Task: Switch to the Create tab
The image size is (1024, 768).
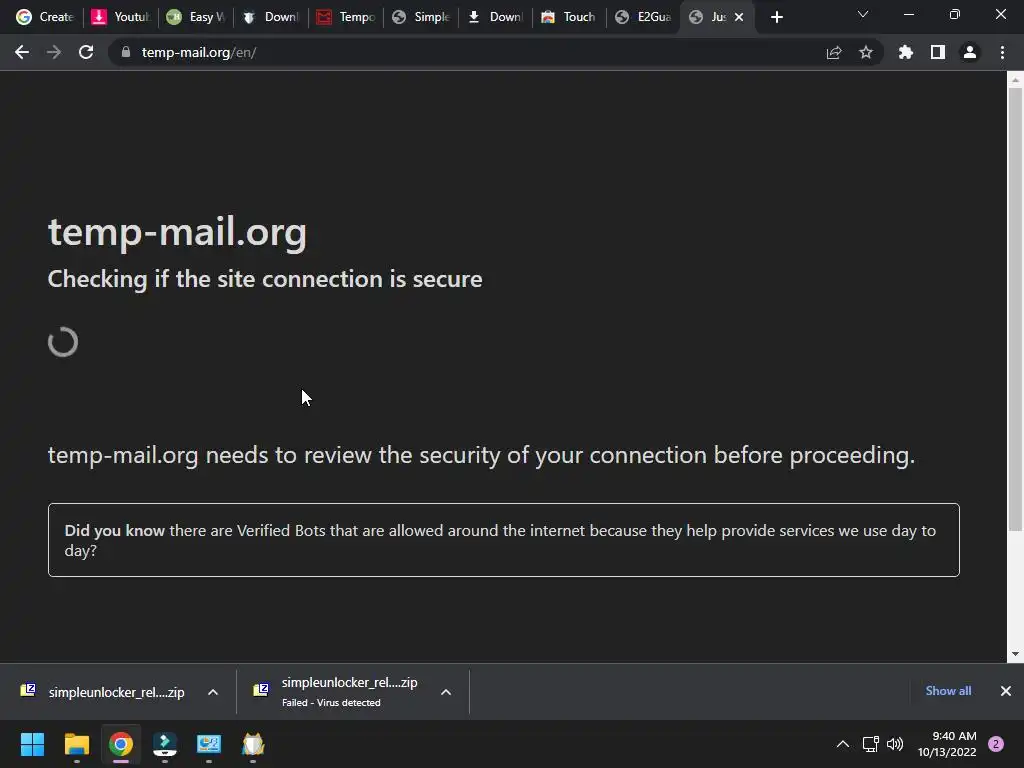Action: point(44,17)
